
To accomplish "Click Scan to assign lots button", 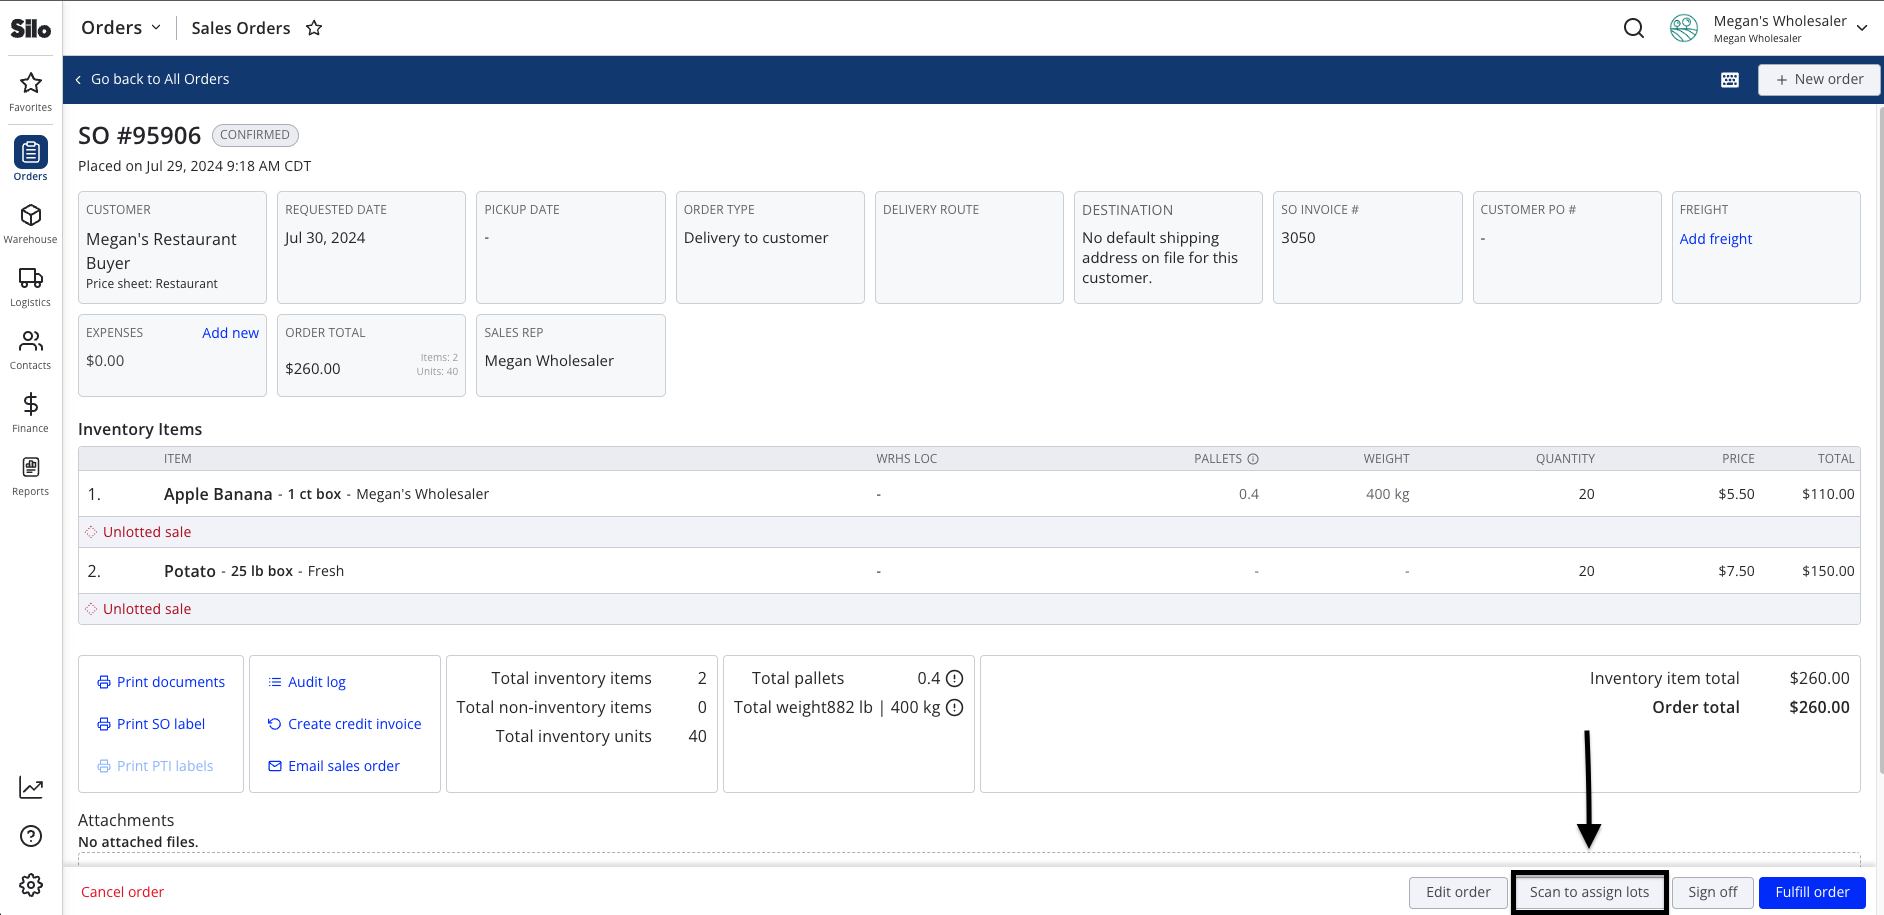I will pos(1589,892).
